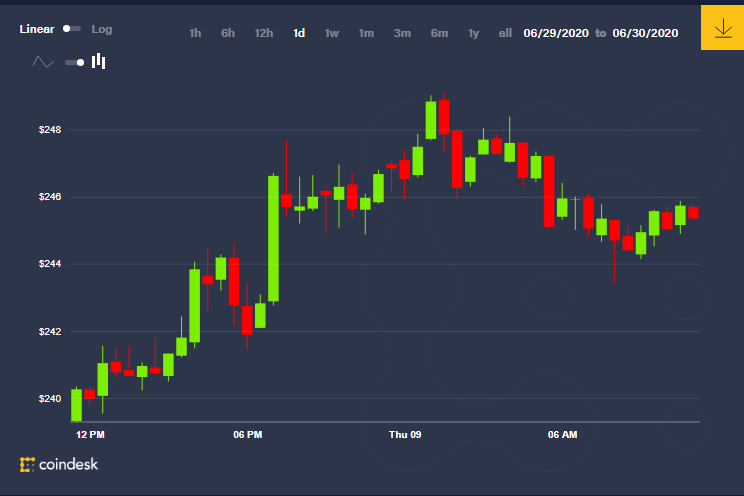Open the end date 06/30/2020 field

point(645,33)
